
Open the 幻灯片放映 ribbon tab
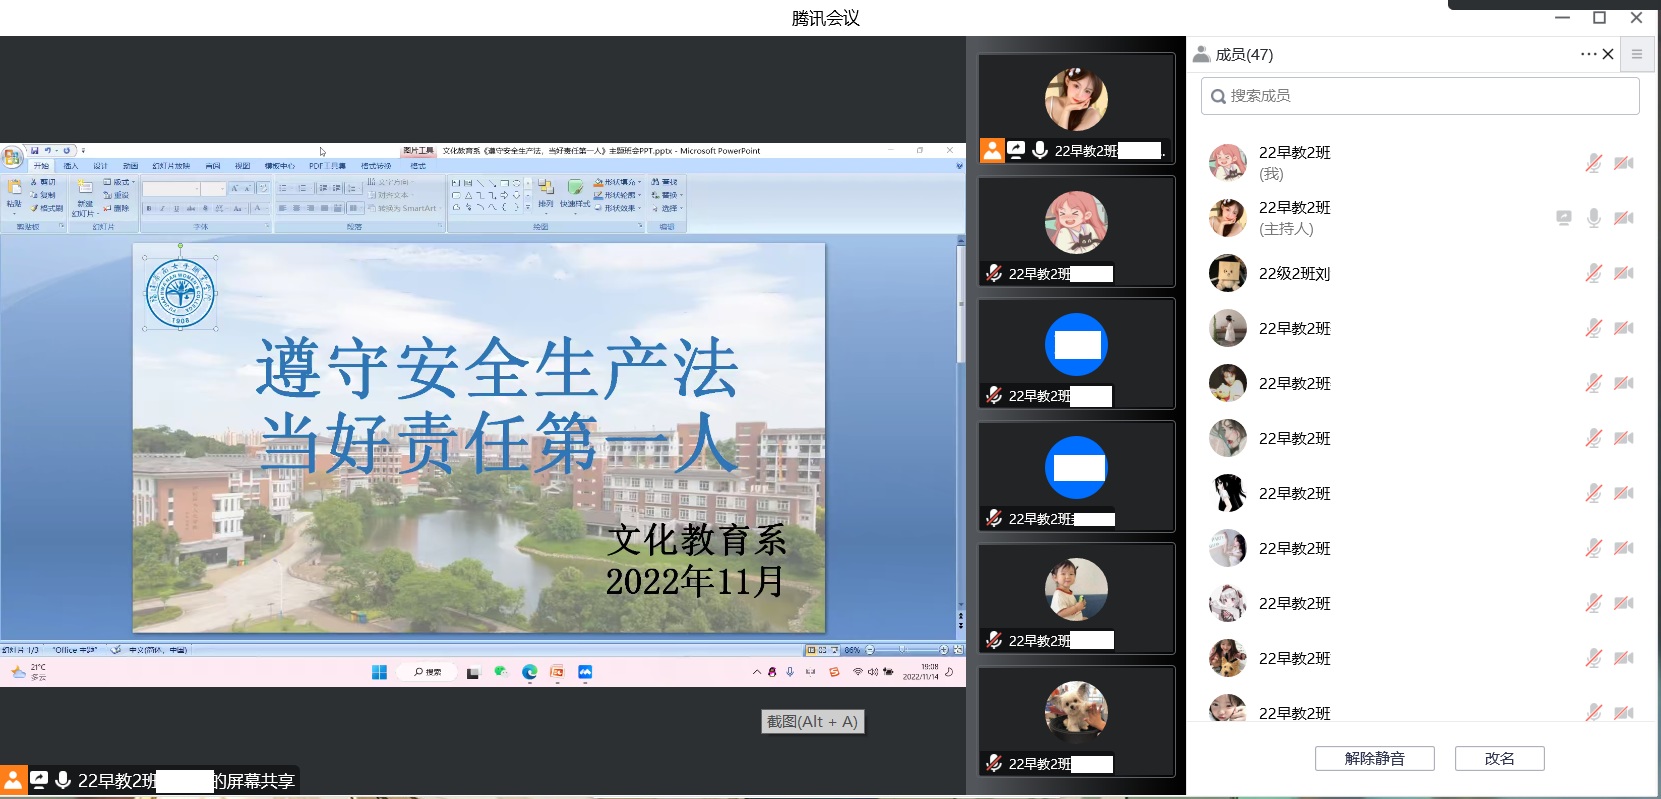coord(171,166)
